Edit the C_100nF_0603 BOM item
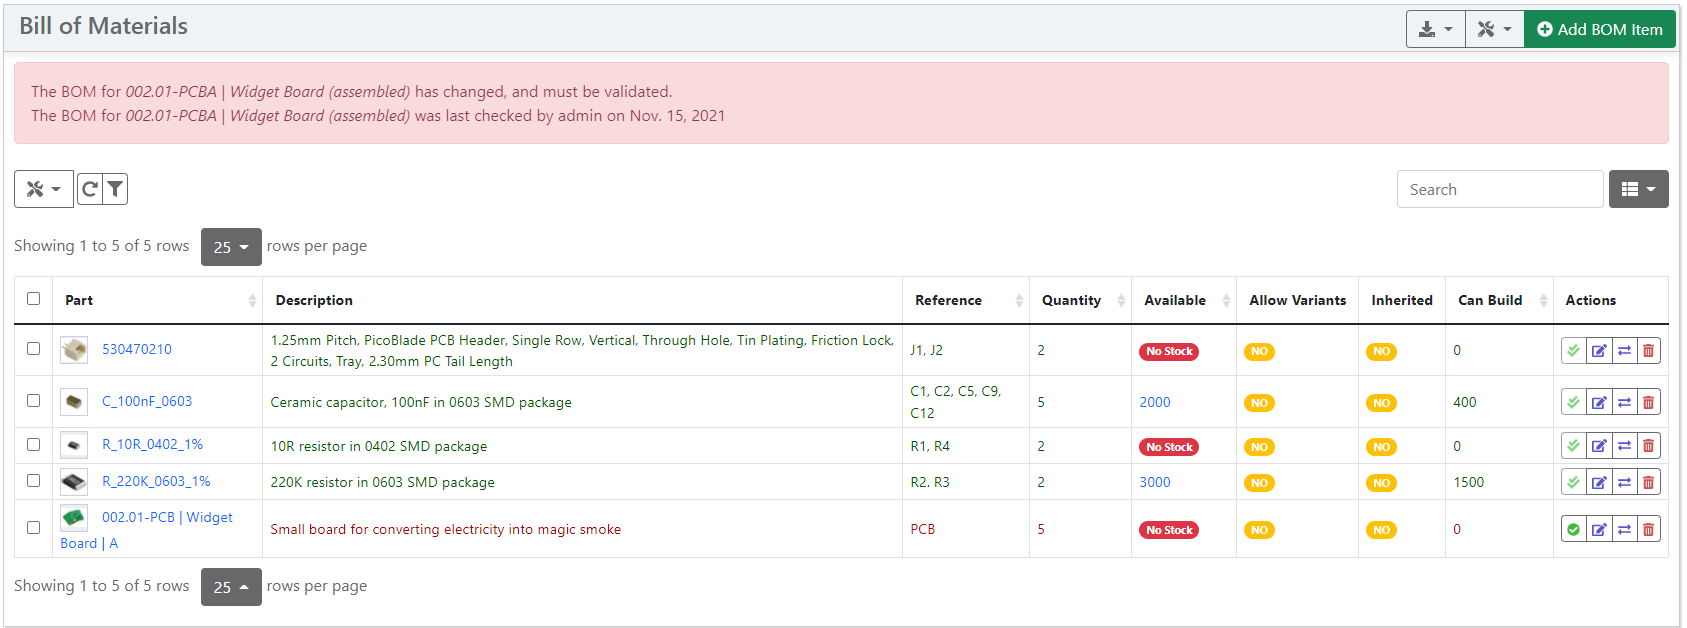This screenshot has width=1687, height=628. pos(1599,403)
